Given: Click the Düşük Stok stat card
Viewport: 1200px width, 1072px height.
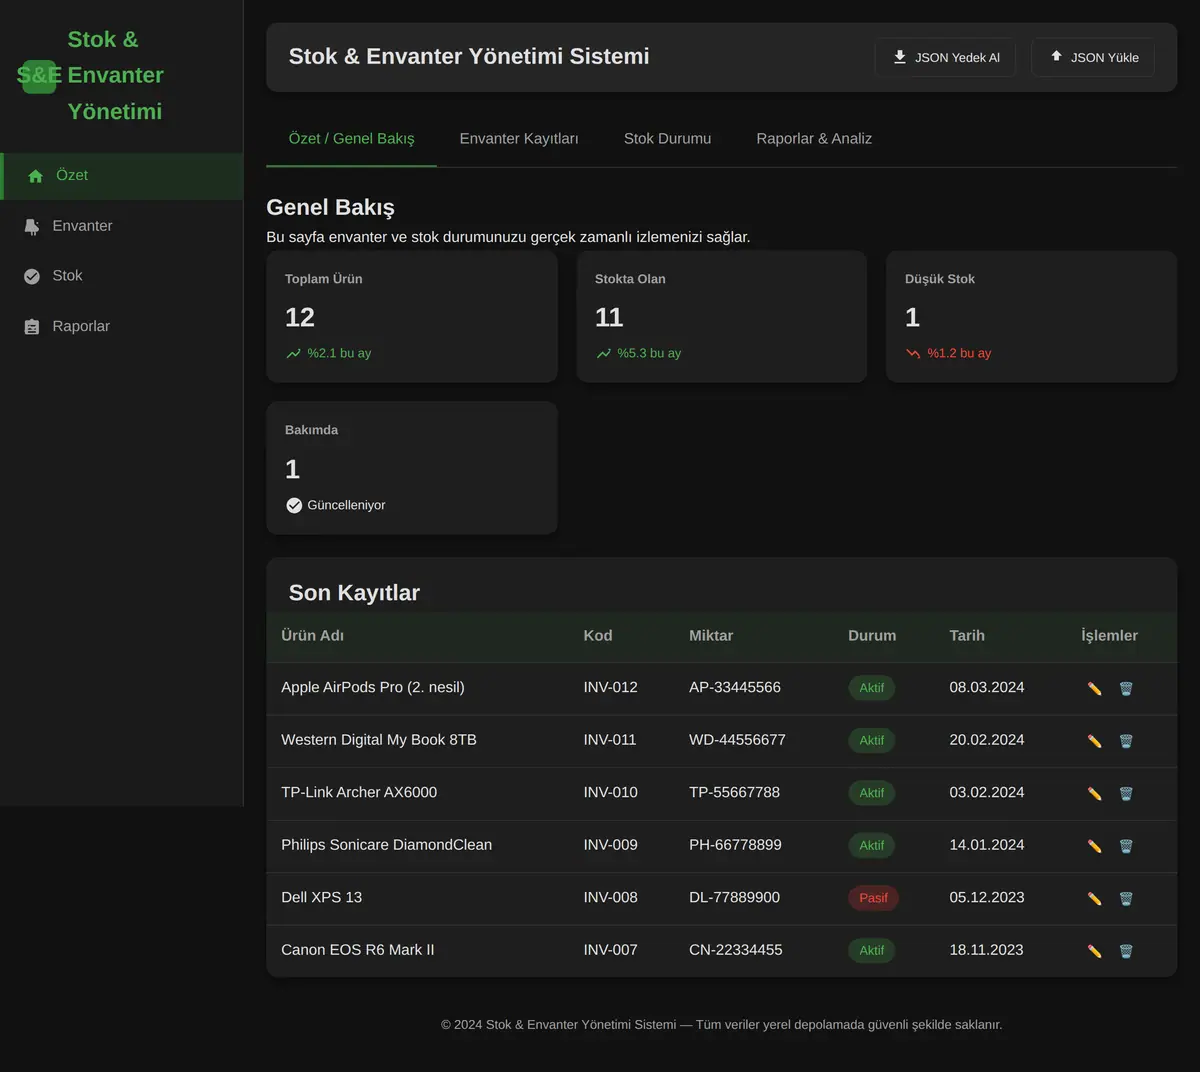Looking at the screenshot, I should (1031, 316).
